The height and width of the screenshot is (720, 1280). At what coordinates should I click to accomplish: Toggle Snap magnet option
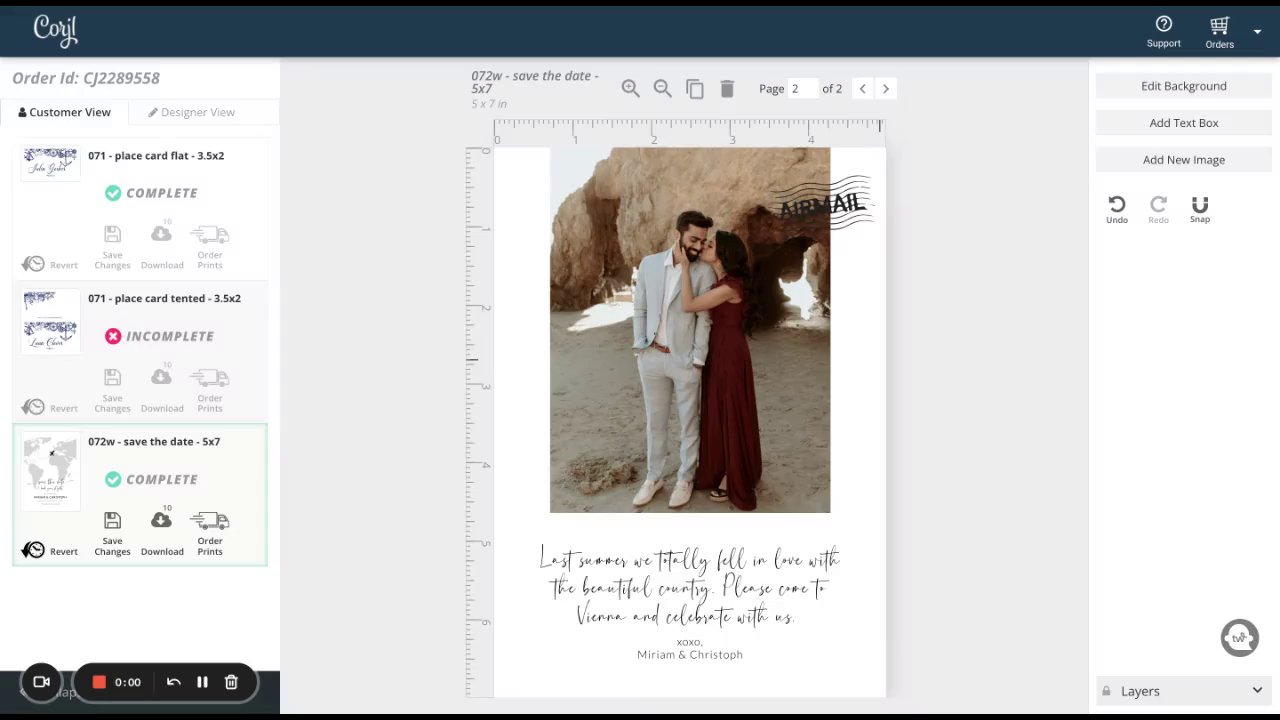[x=1200, y=209]
